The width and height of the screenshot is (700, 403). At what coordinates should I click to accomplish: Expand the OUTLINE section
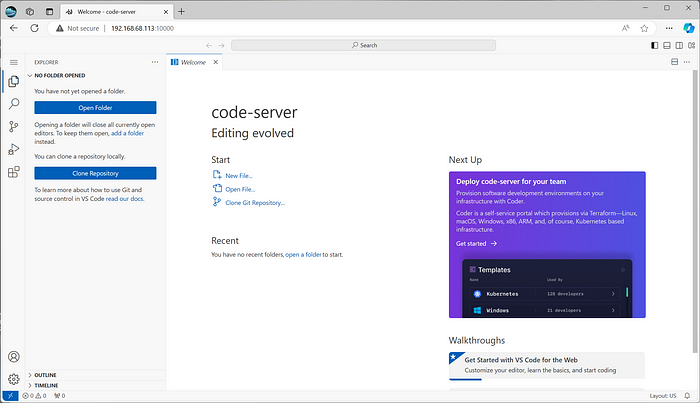point(96,375)
